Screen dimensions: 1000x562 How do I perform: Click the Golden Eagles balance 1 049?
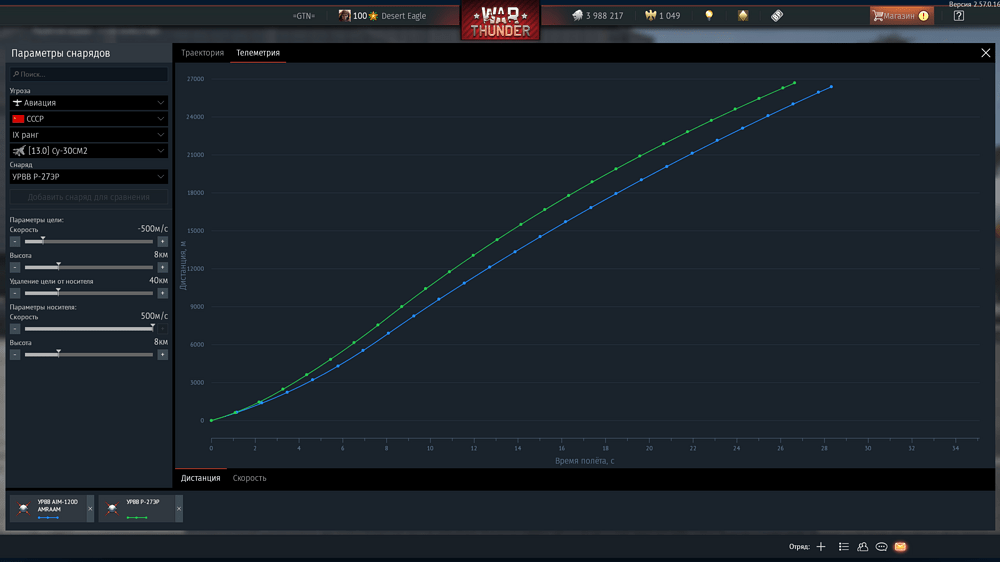tap(662, 15)
